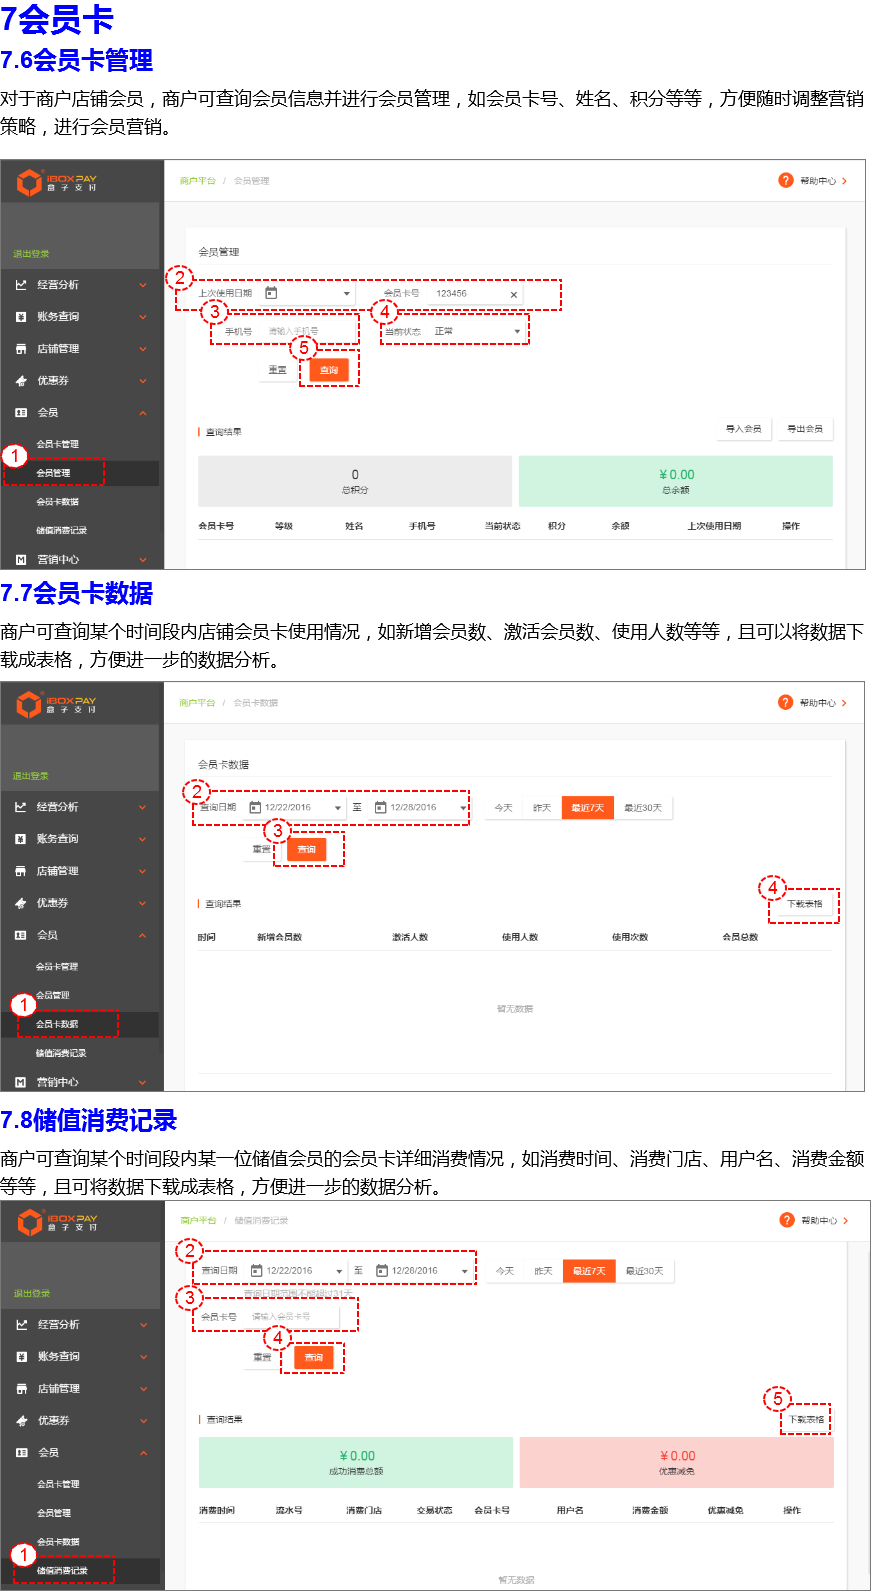Click 经营分析 chart icon in 会员卡数据 page sidebar

pos(21,807)
